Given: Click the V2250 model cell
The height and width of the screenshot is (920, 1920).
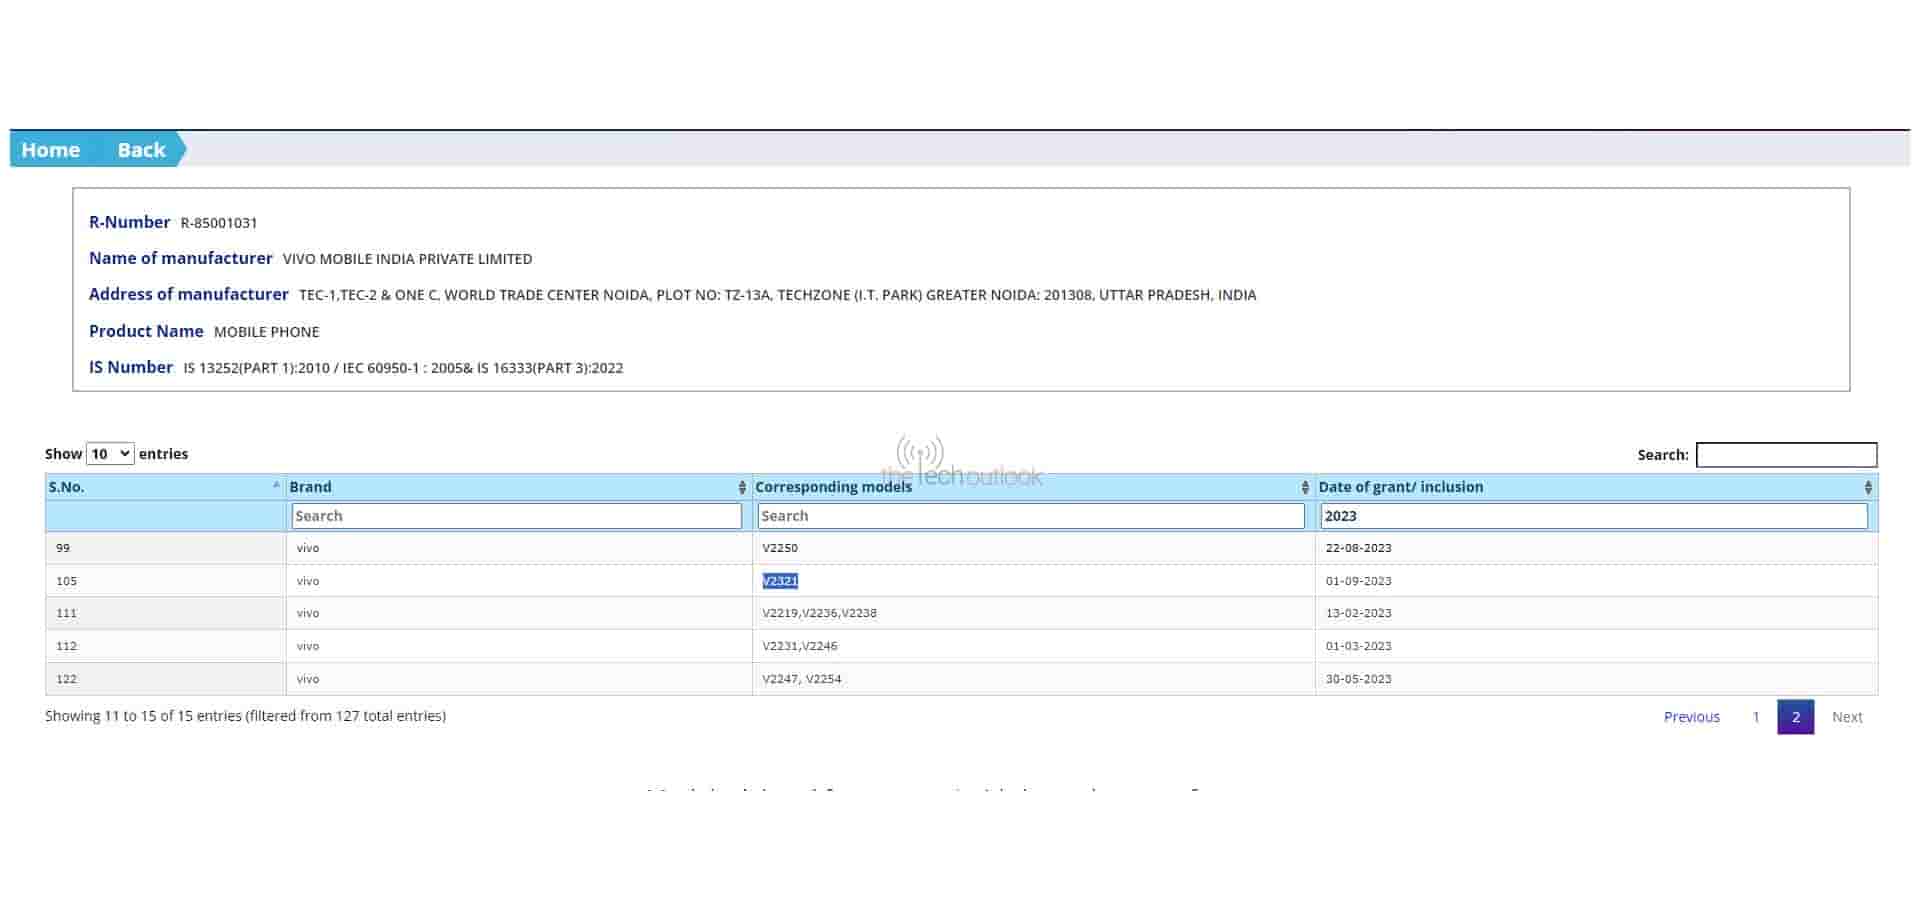Looking at the screenshot, I should [x=780, y=548].
